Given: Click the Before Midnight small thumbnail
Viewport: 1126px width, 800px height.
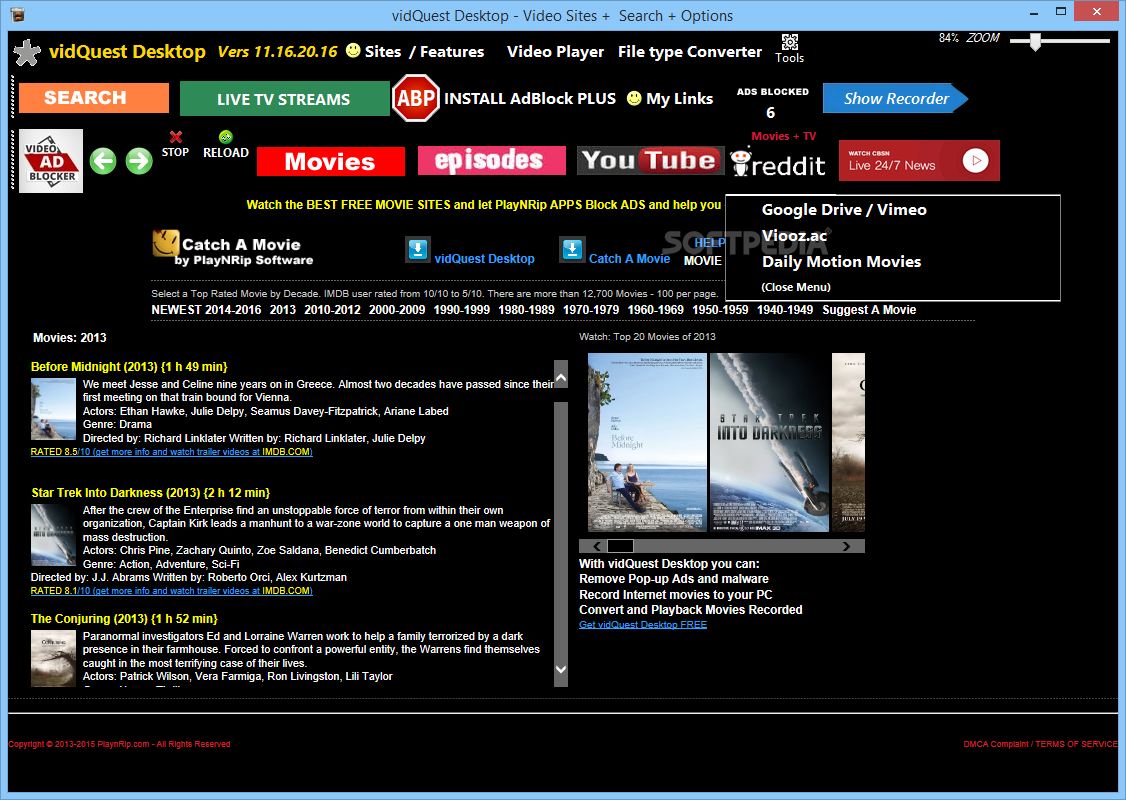Looking at the screenshot, I should [53, 409].
